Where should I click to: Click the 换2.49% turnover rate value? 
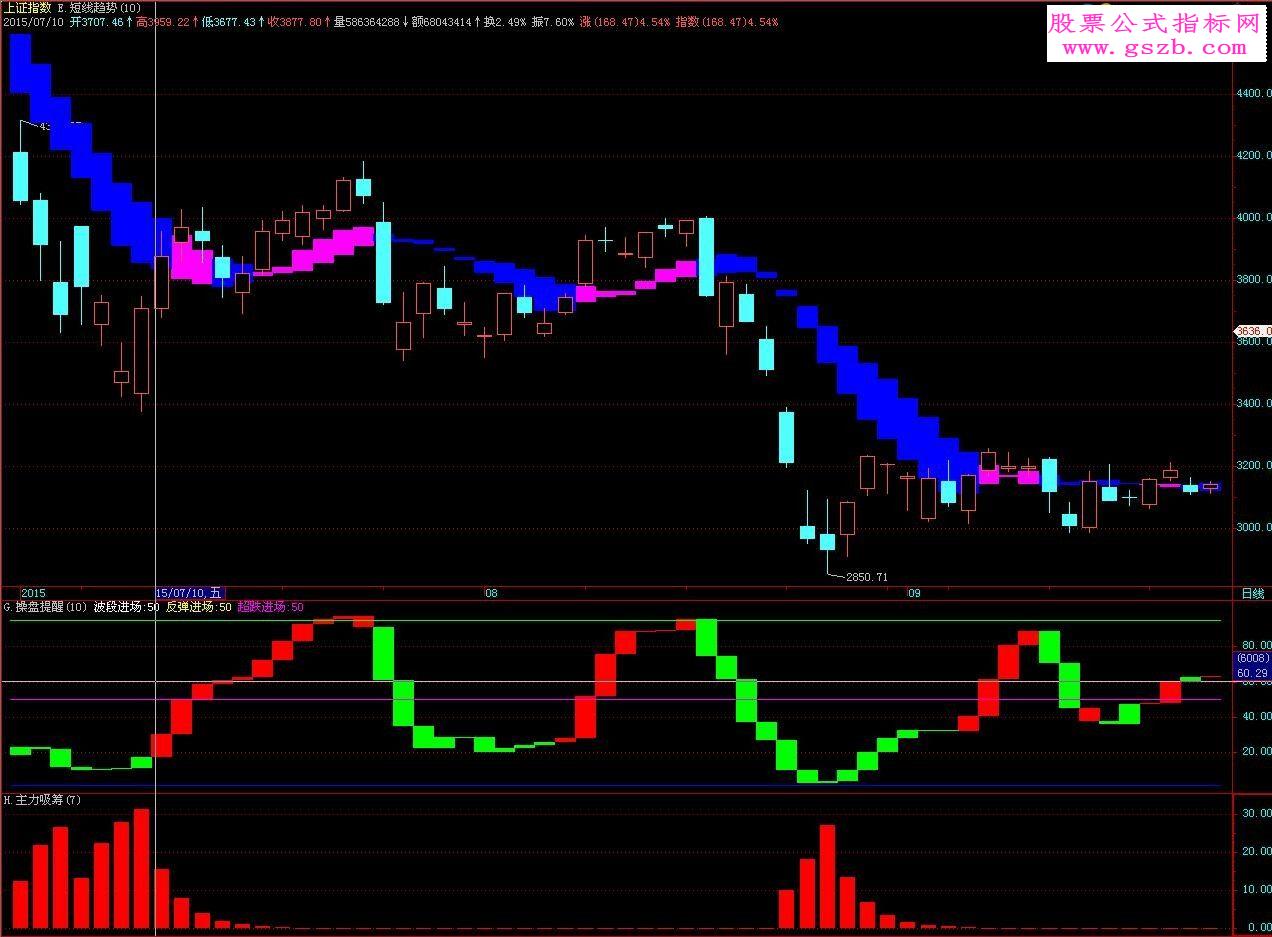click(503, 20)
